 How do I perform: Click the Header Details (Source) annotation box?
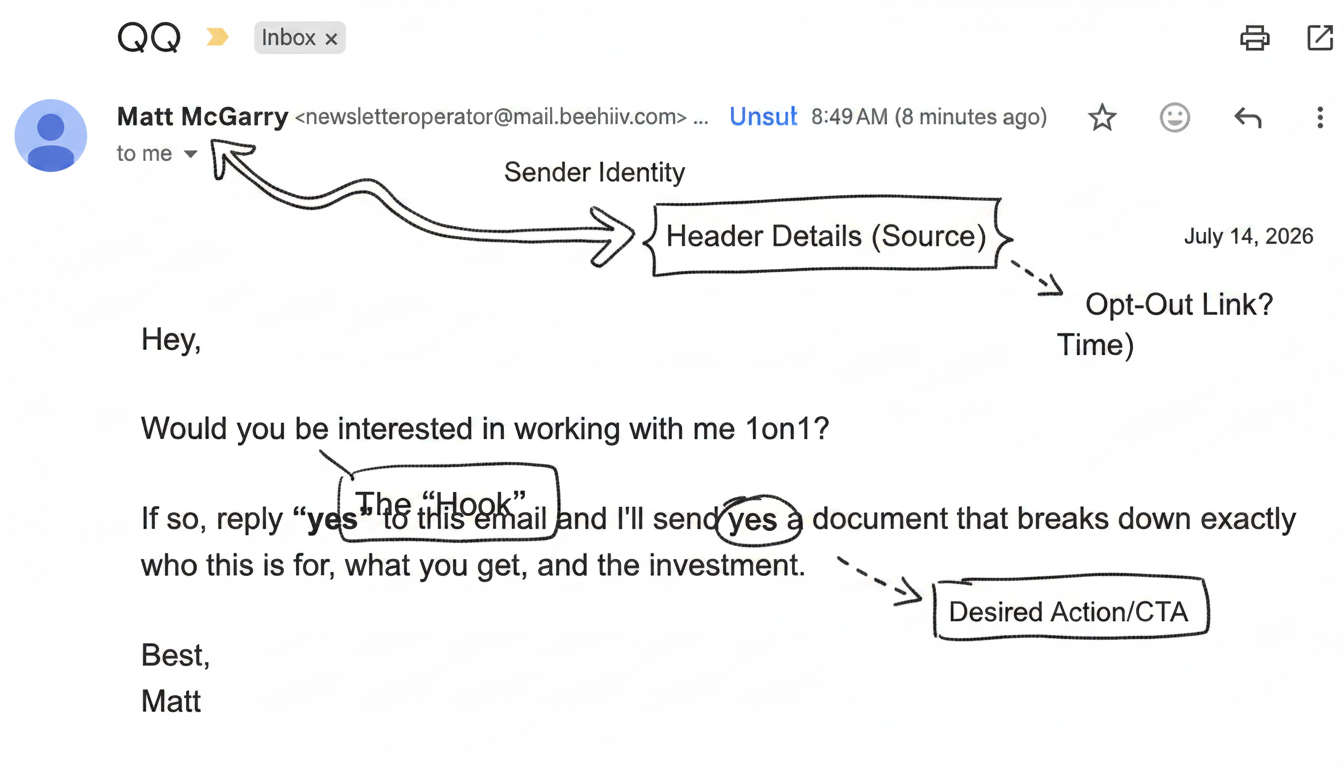[825, 237]
